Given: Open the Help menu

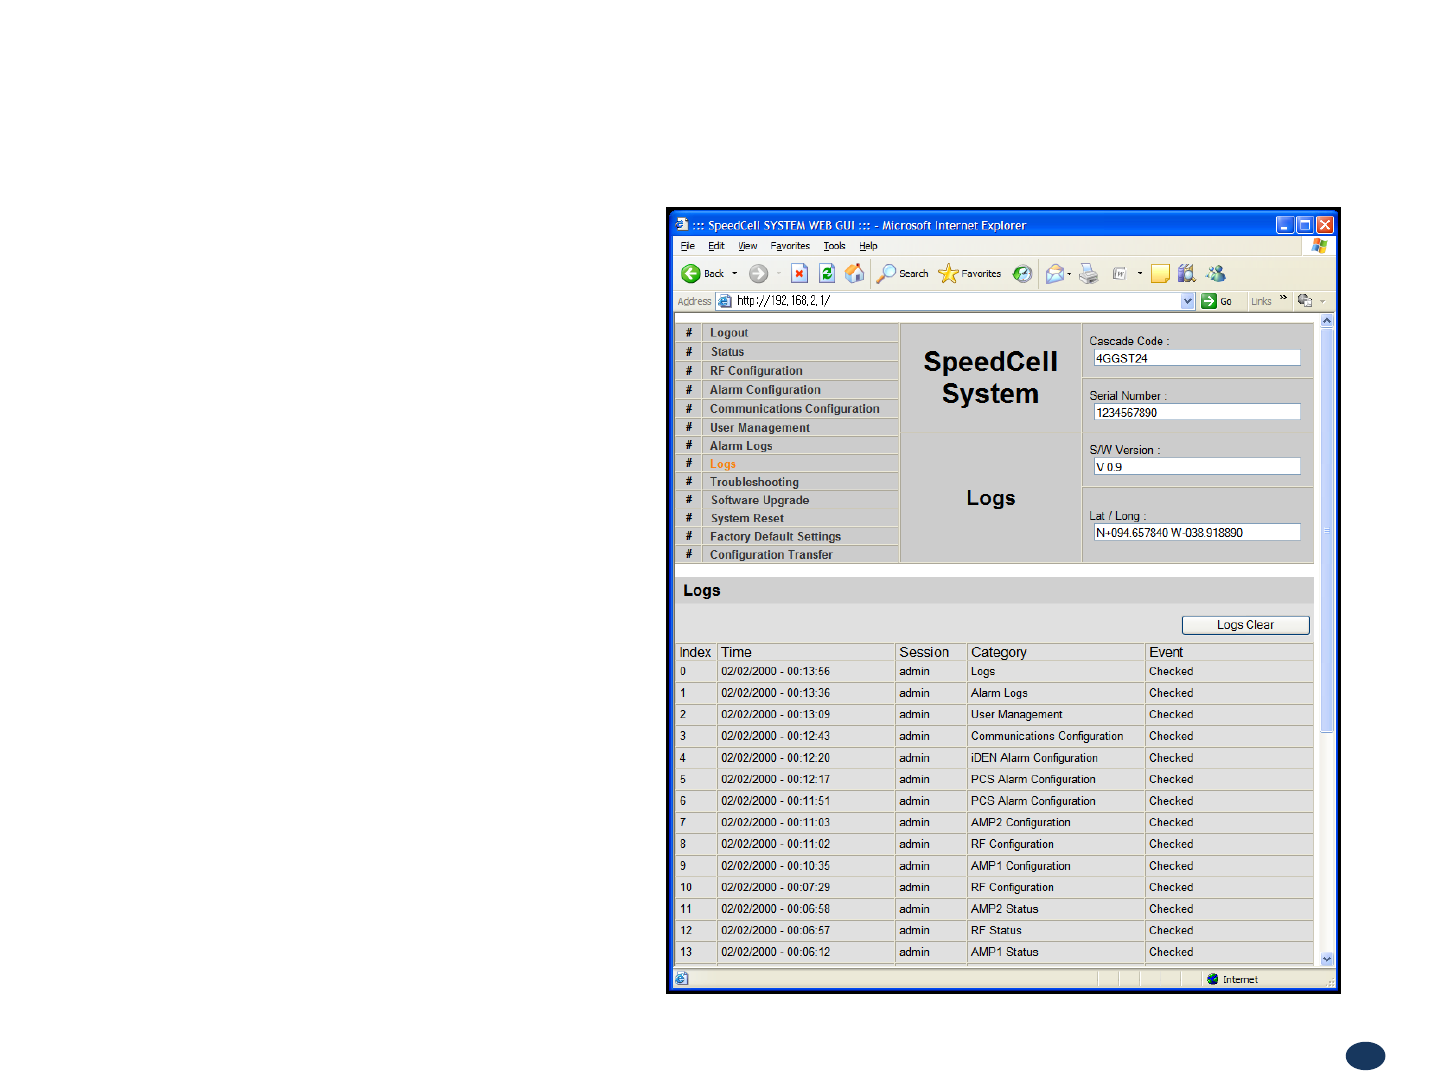Looking at the screenshot, I should (868, 246).
